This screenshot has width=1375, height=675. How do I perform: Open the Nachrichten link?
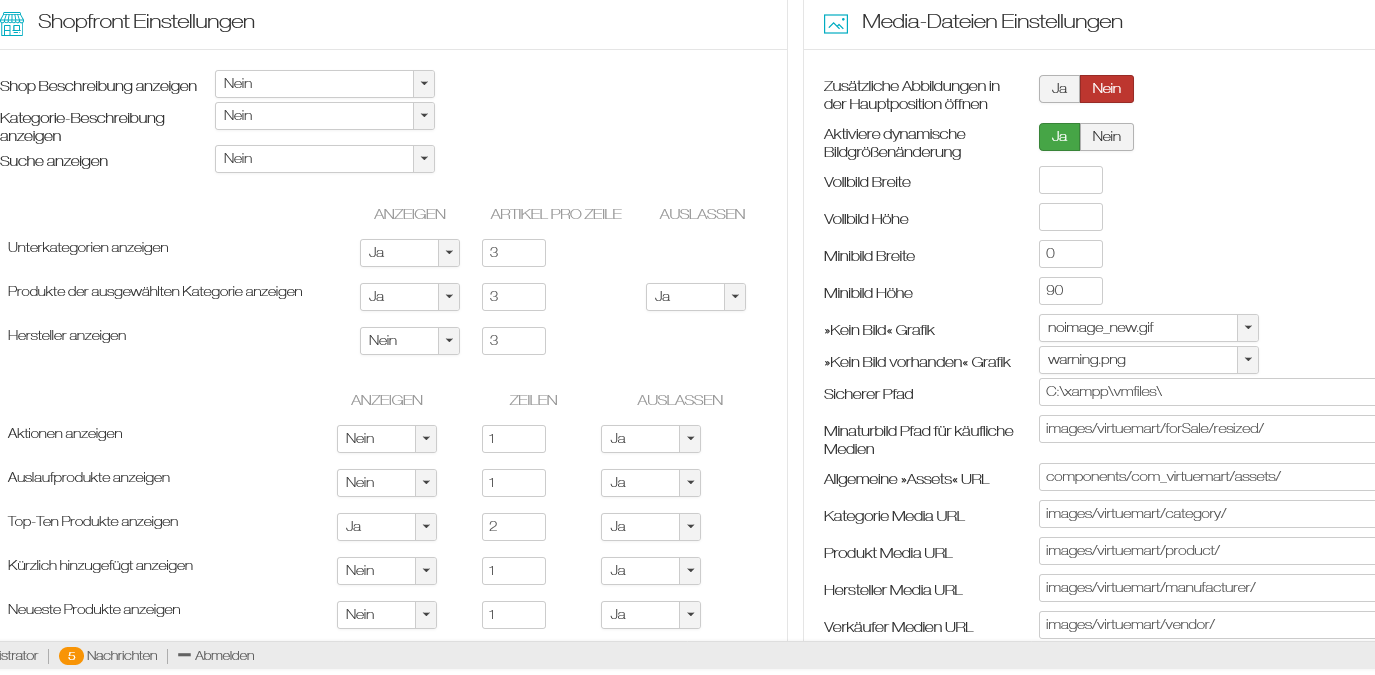pos(122,656)
